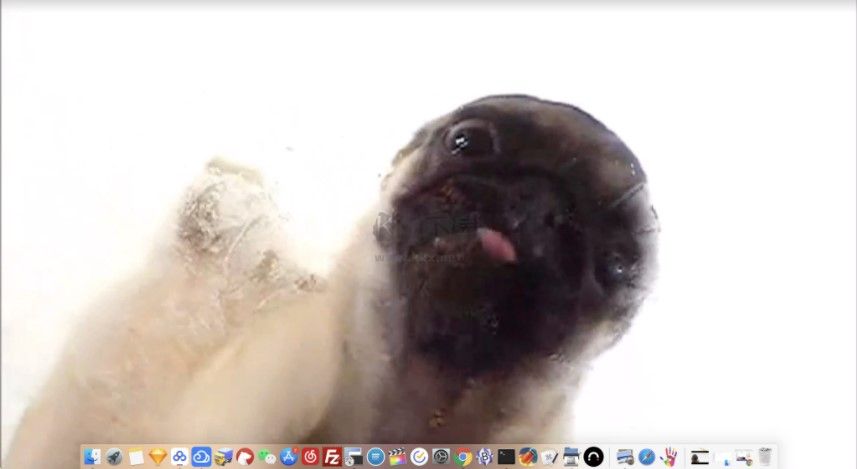This screenshot has width=857, height=469.
Task: Launch NetEase Music red icon
Action: [311, 457]
